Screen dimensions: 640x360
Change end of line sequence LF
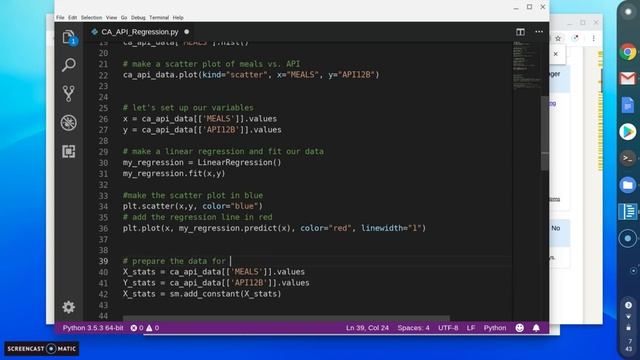coord(471,328)
